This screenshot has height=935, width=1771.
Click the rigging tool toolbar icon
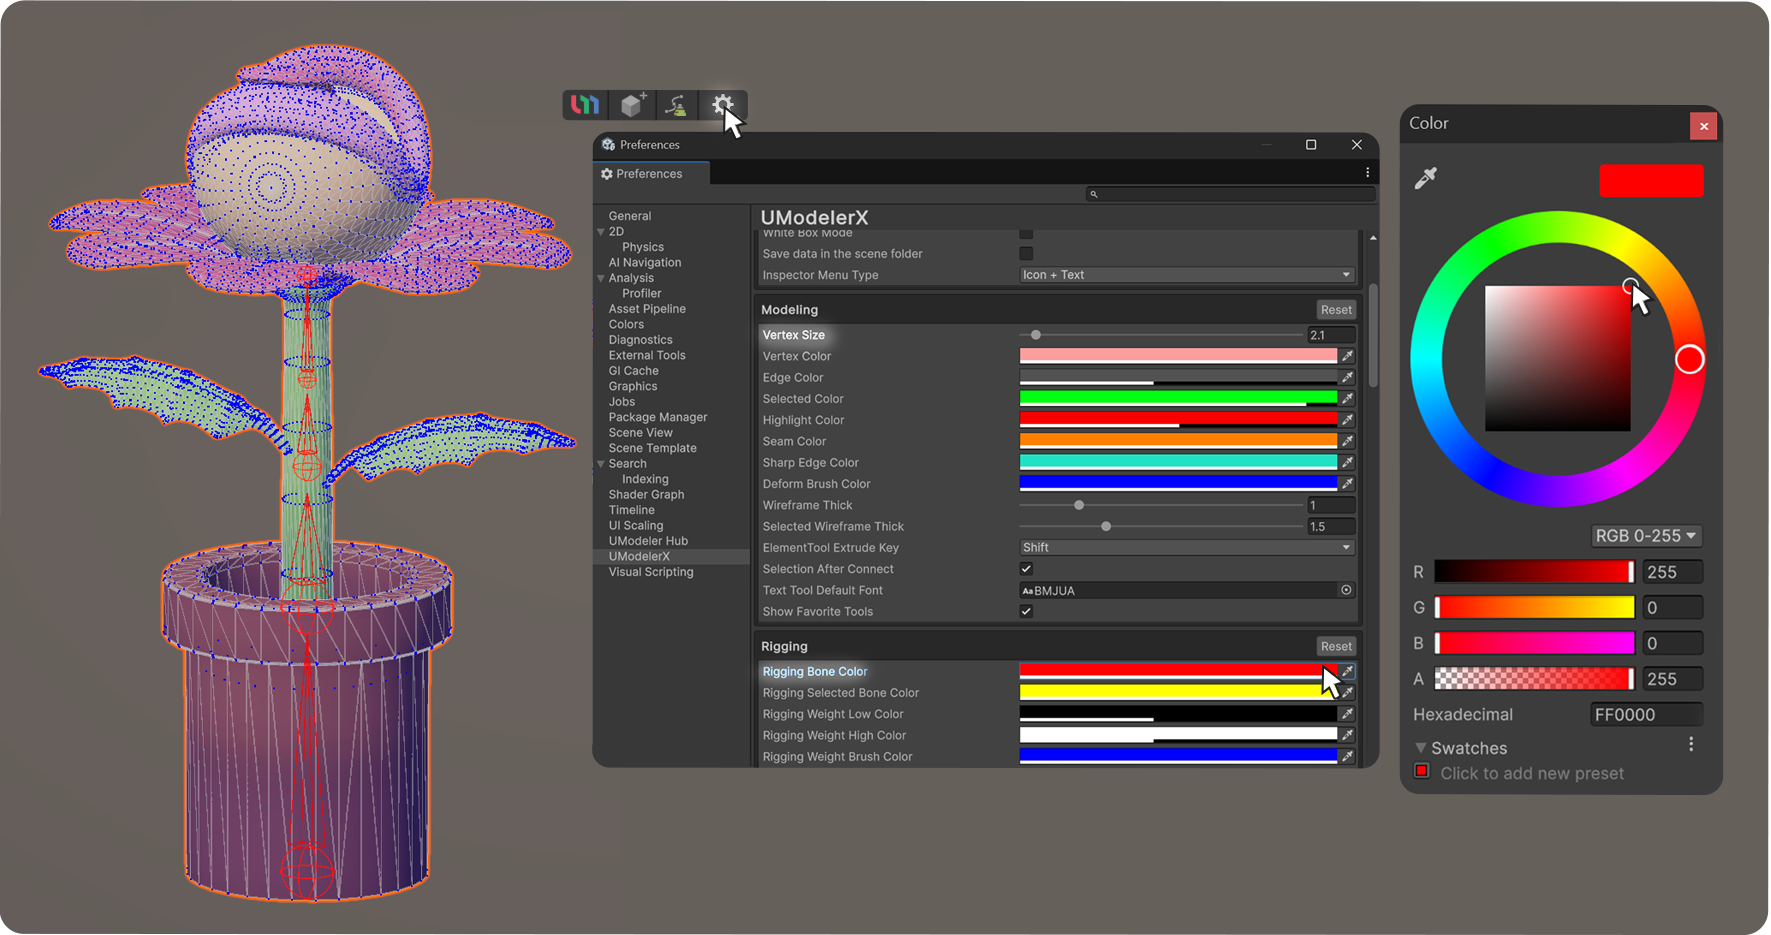point(677,104)
